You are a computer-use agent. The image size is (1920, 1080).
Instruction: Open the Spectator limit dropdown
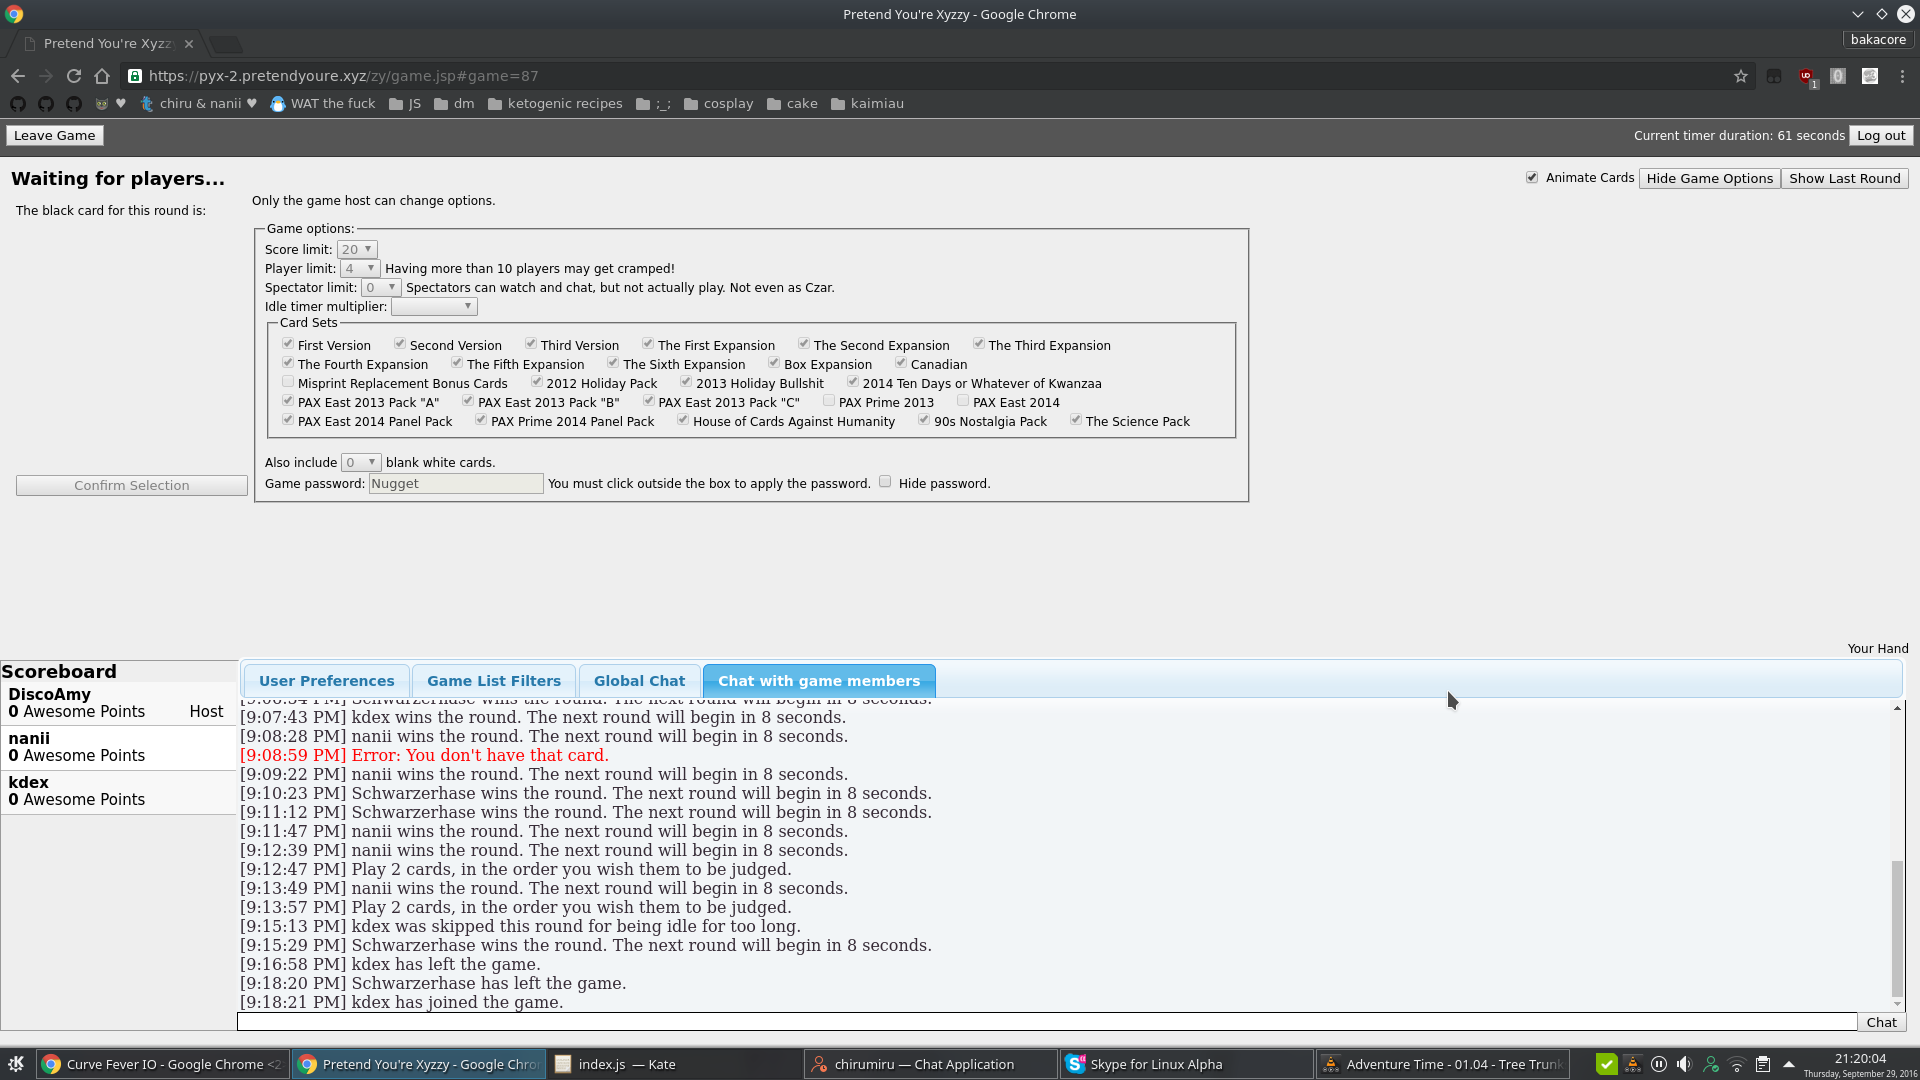click(x=381, y=288)
